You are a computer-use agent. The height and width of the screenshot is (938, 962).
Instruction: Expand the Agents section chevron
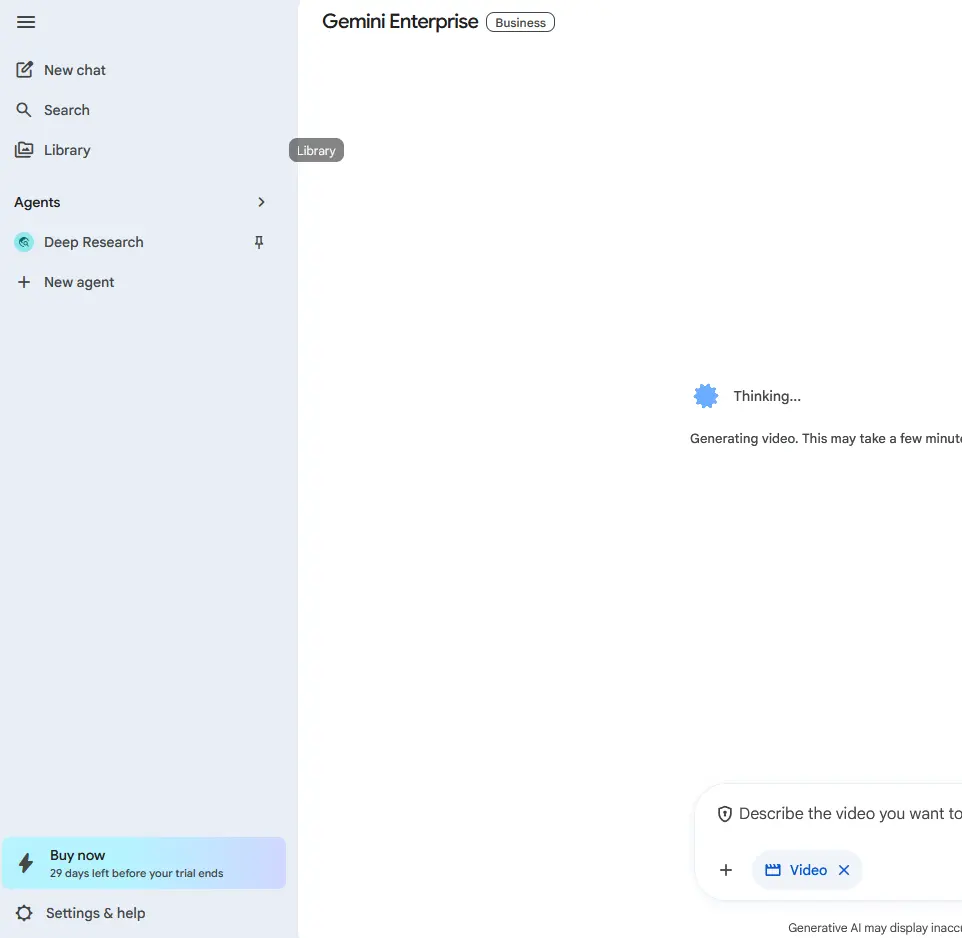261,202
